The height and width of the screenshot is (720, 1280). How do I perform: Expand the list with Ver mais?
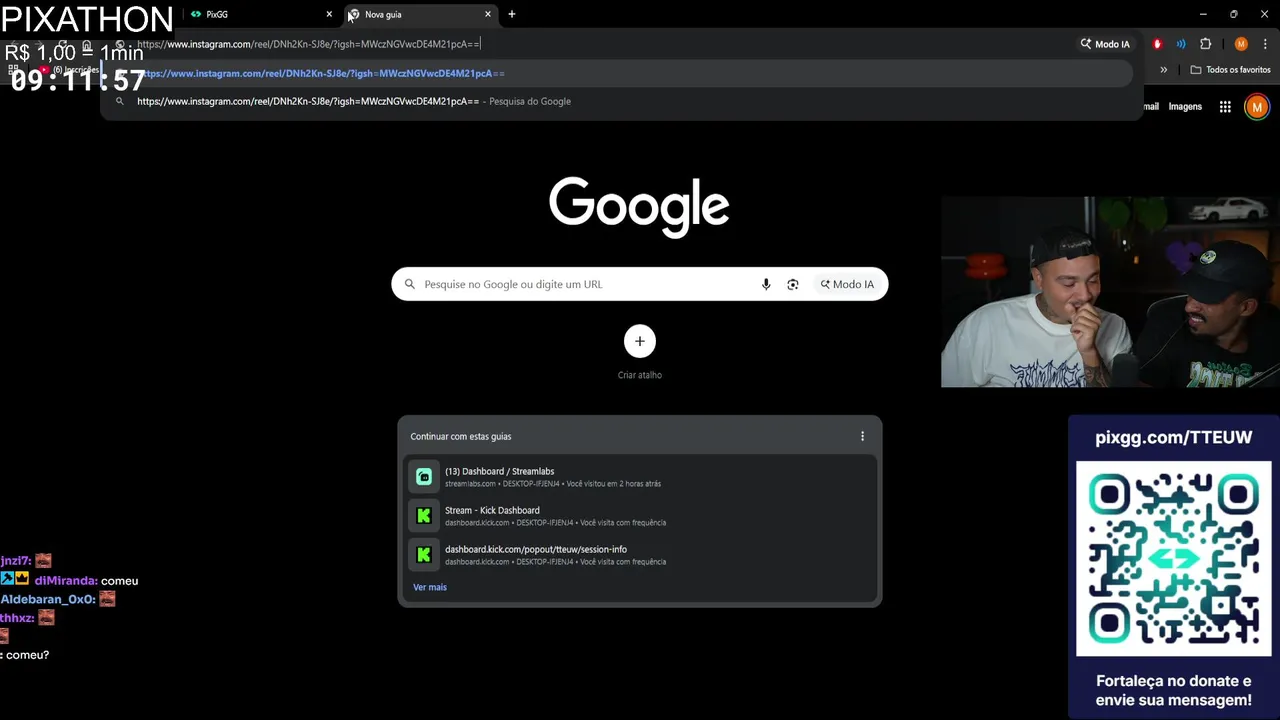point(430,587)
